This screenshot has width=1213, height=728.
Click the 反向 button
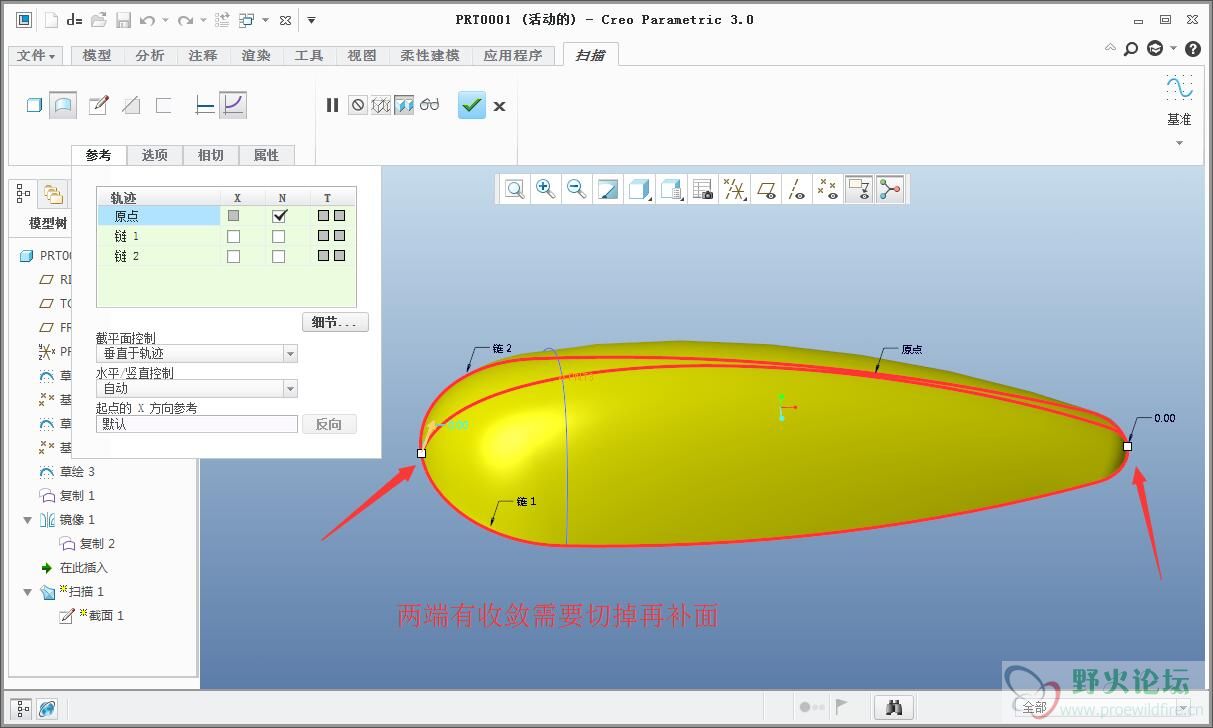329,424
